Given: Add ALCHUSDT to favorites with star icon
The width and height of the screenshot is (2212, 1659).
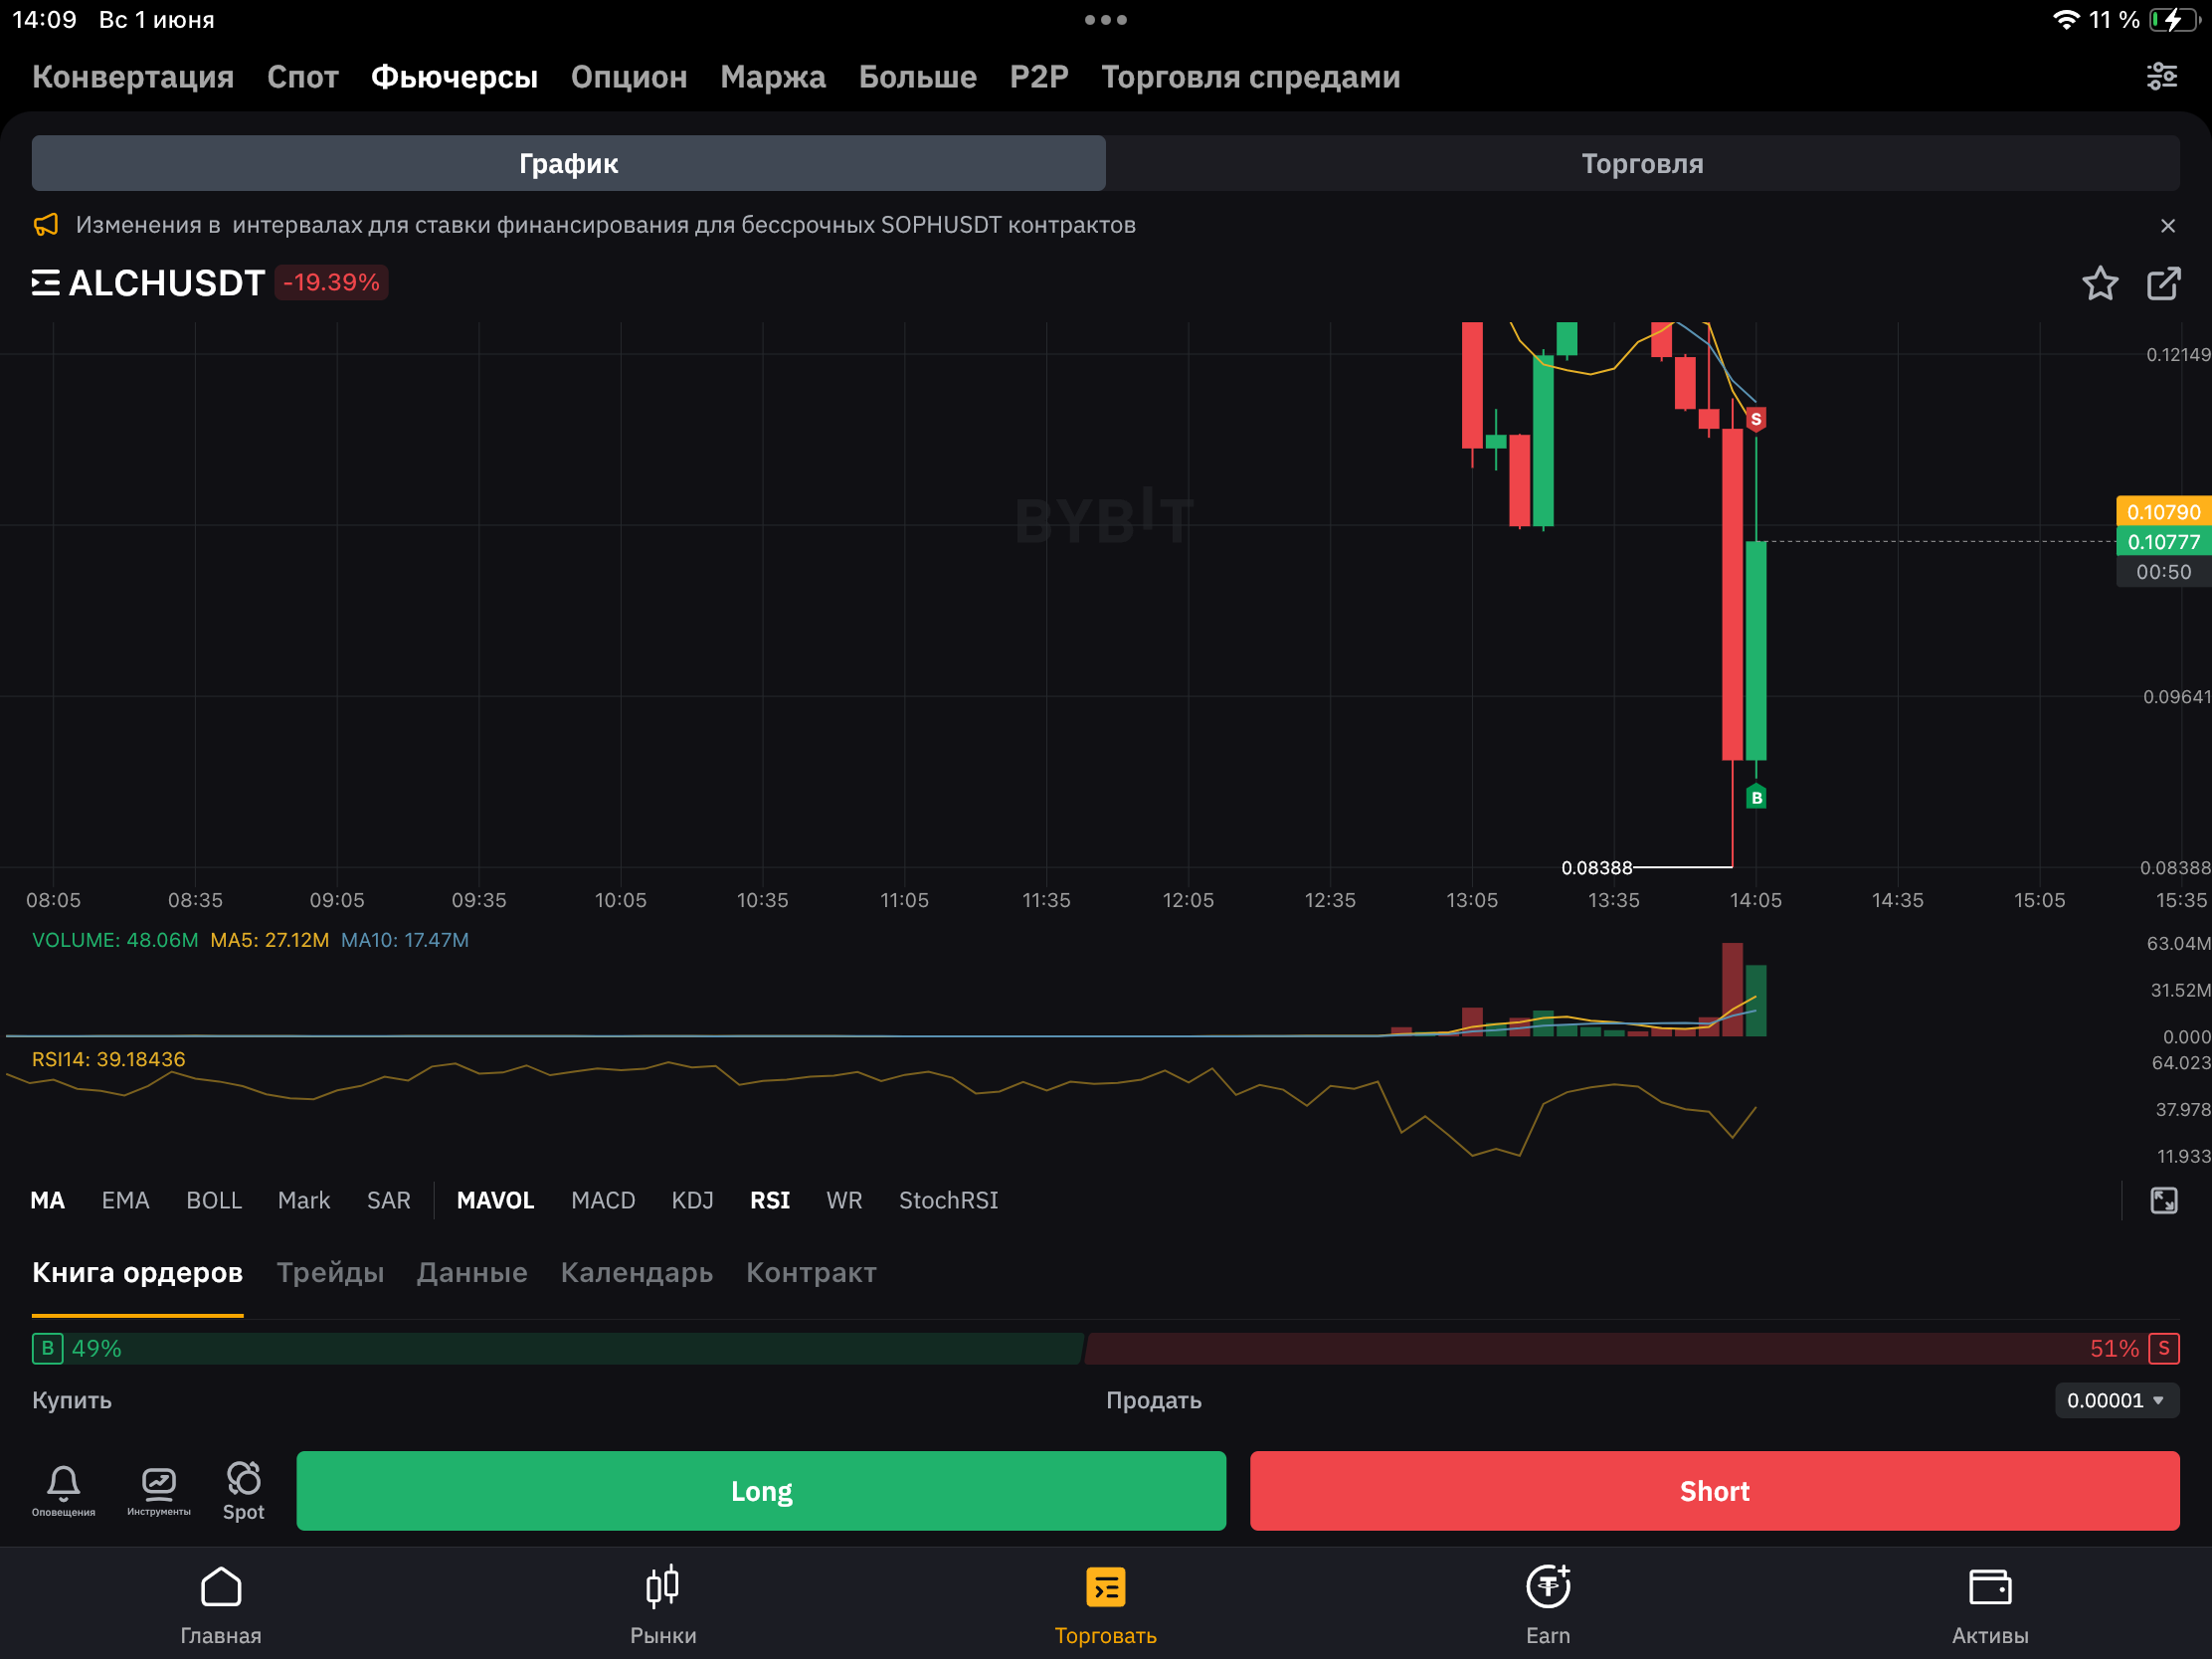Looking at the screenshot, I should click(x=2099, y=283).
